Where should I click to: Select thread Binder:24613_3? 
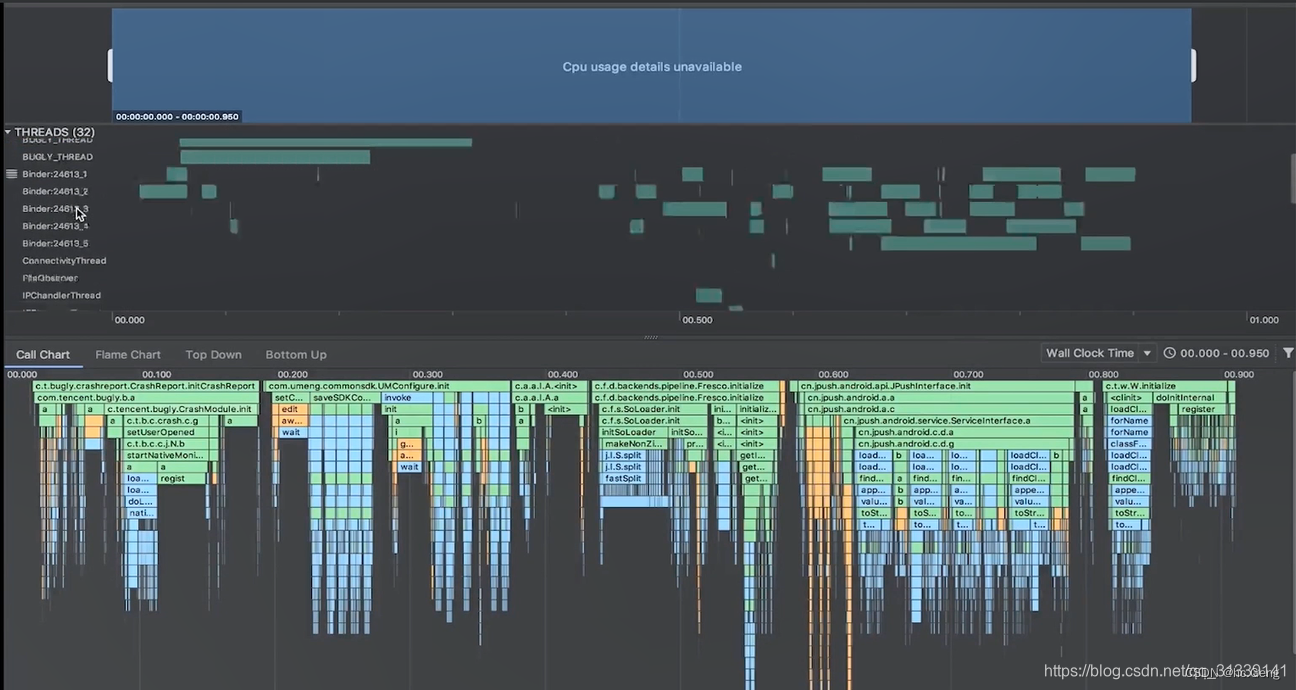pos(55,209)
